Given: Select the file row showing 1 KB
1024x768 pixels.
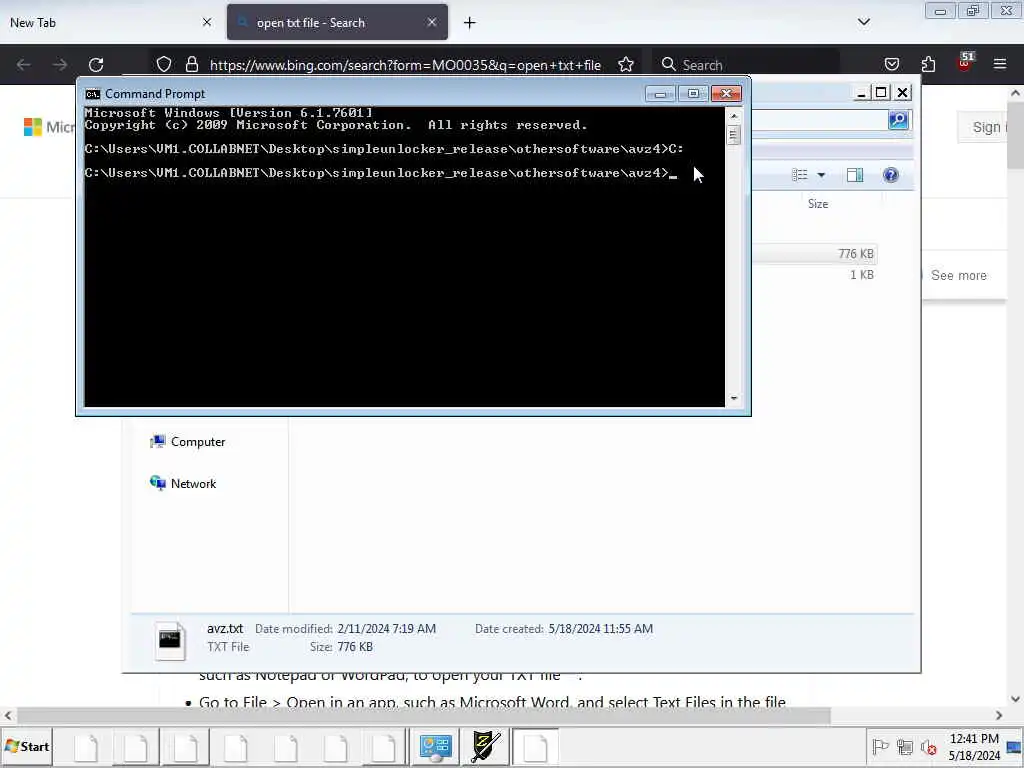Looking at the screenshot, I should (x=813, y=275).
